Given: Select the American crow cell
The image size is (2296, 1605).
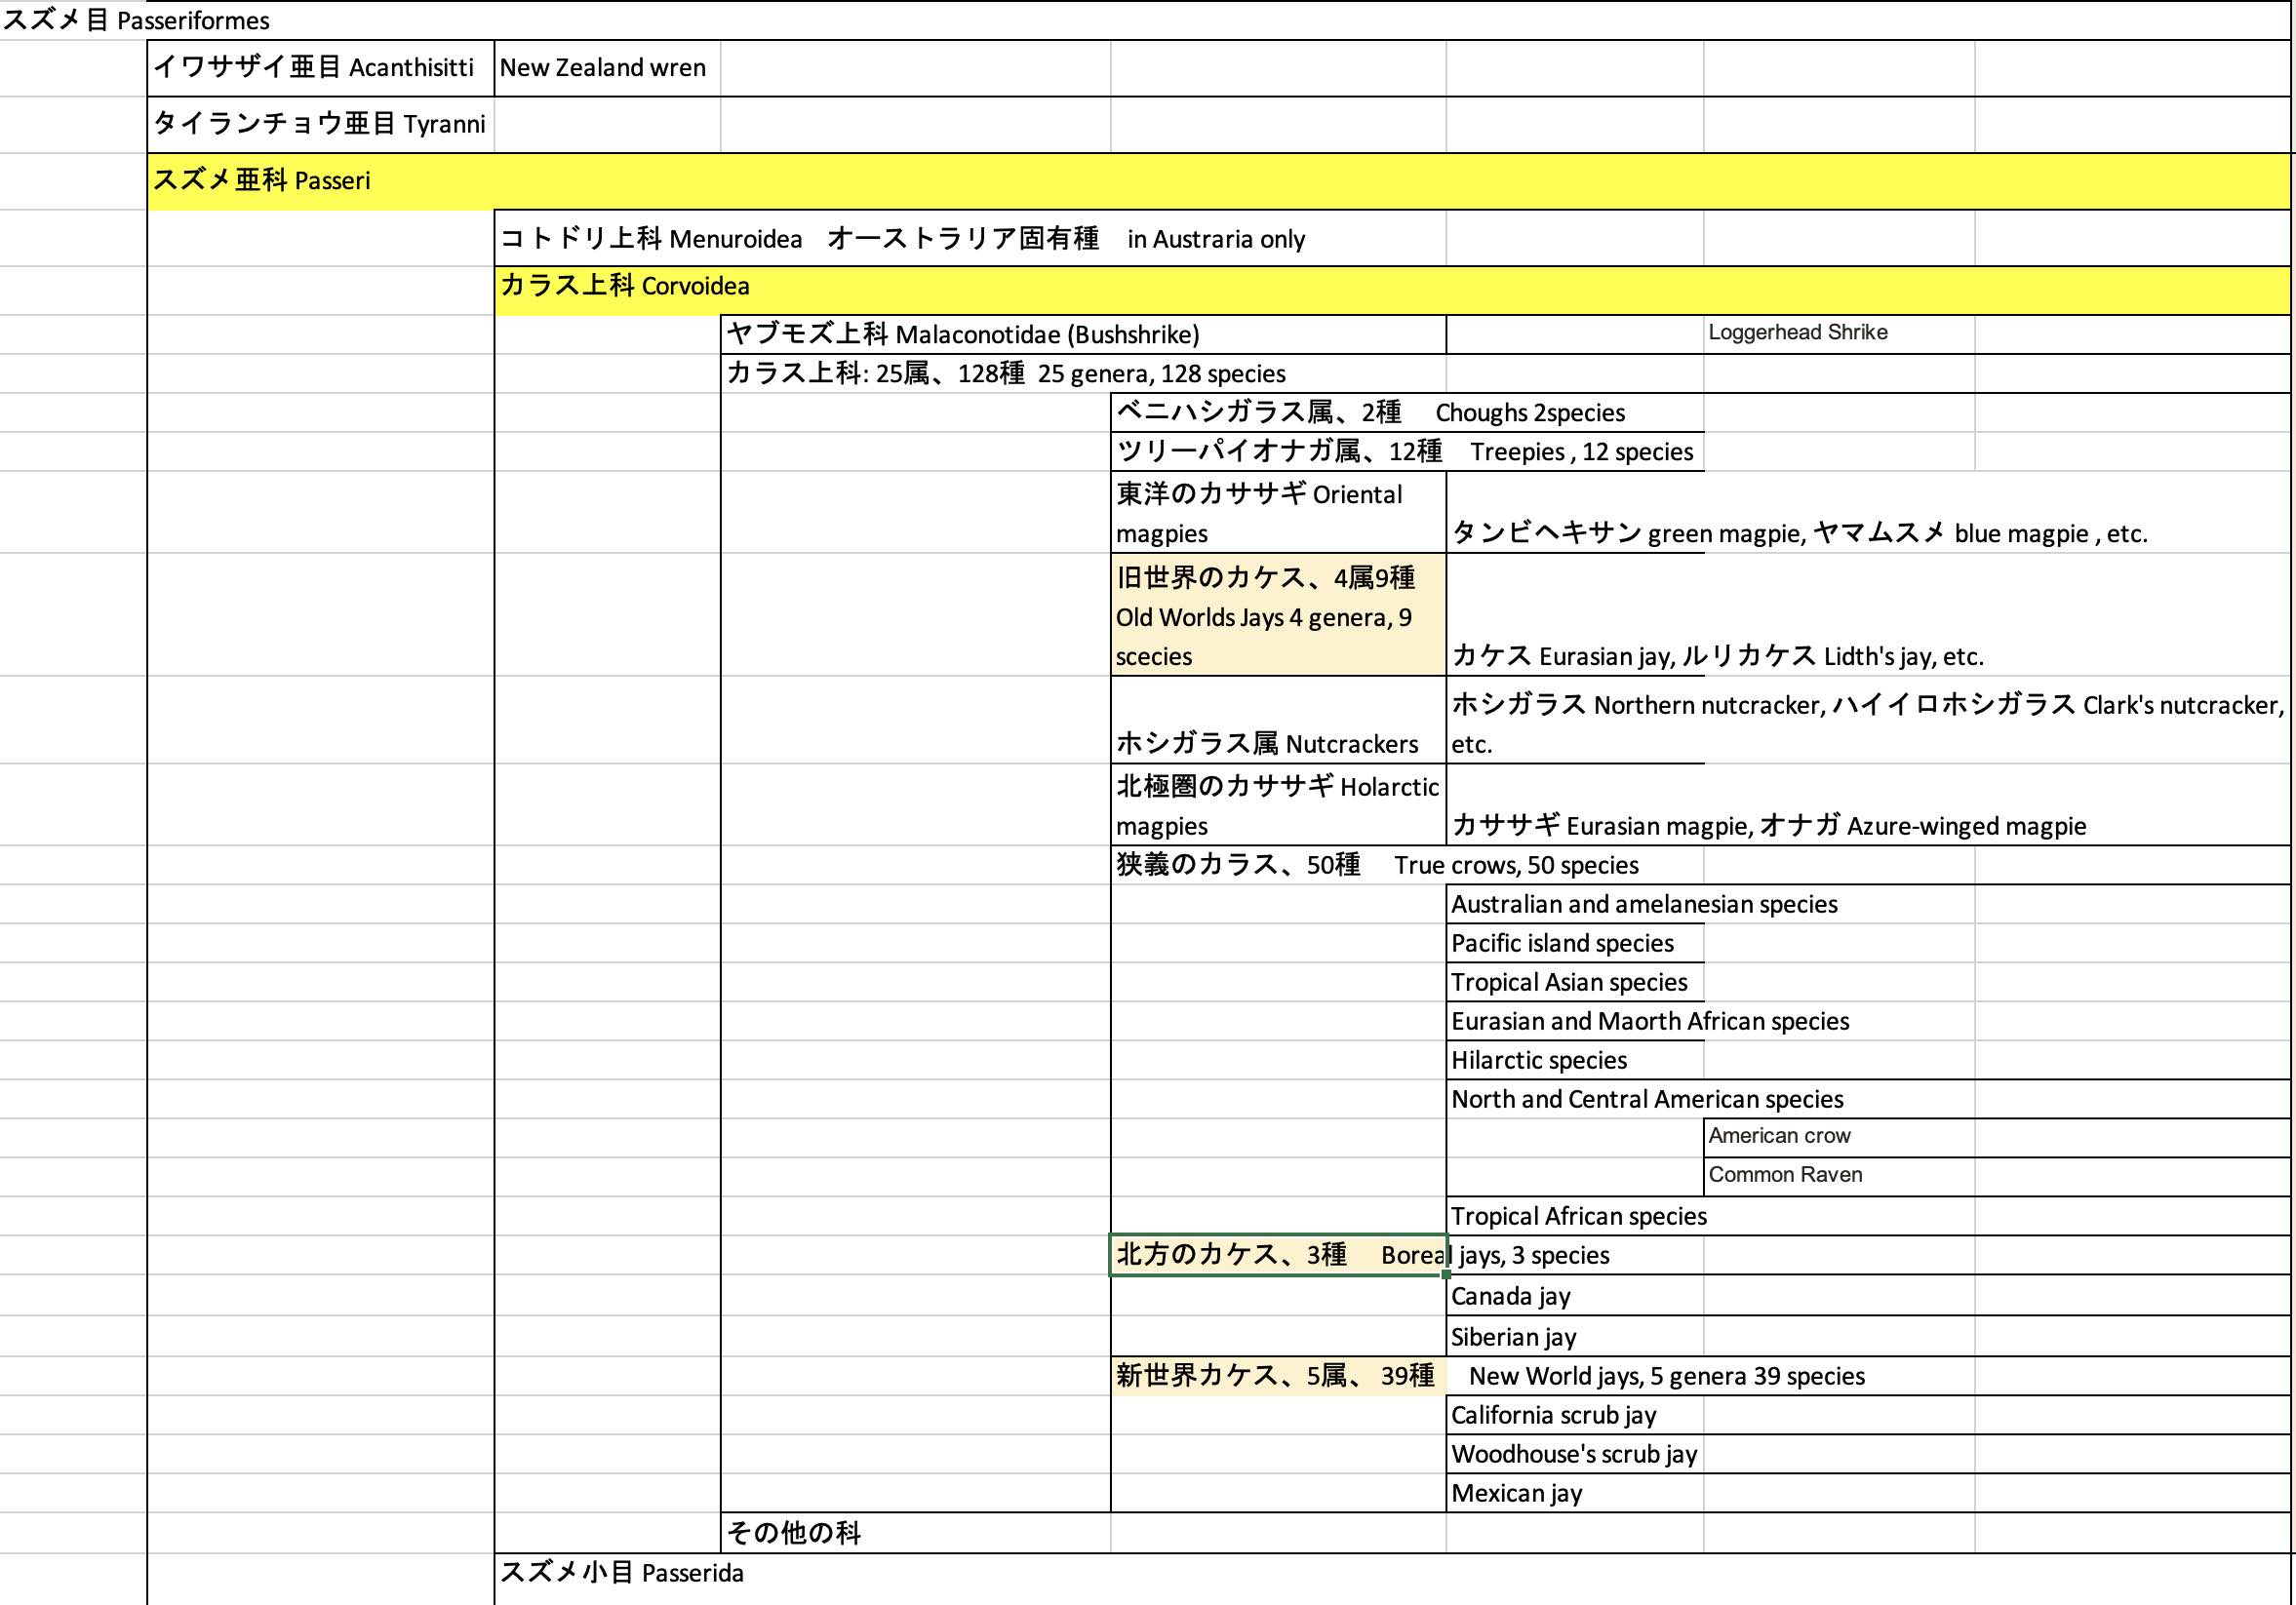Looking at the screenshot, I should [x=1780, y=1136].
